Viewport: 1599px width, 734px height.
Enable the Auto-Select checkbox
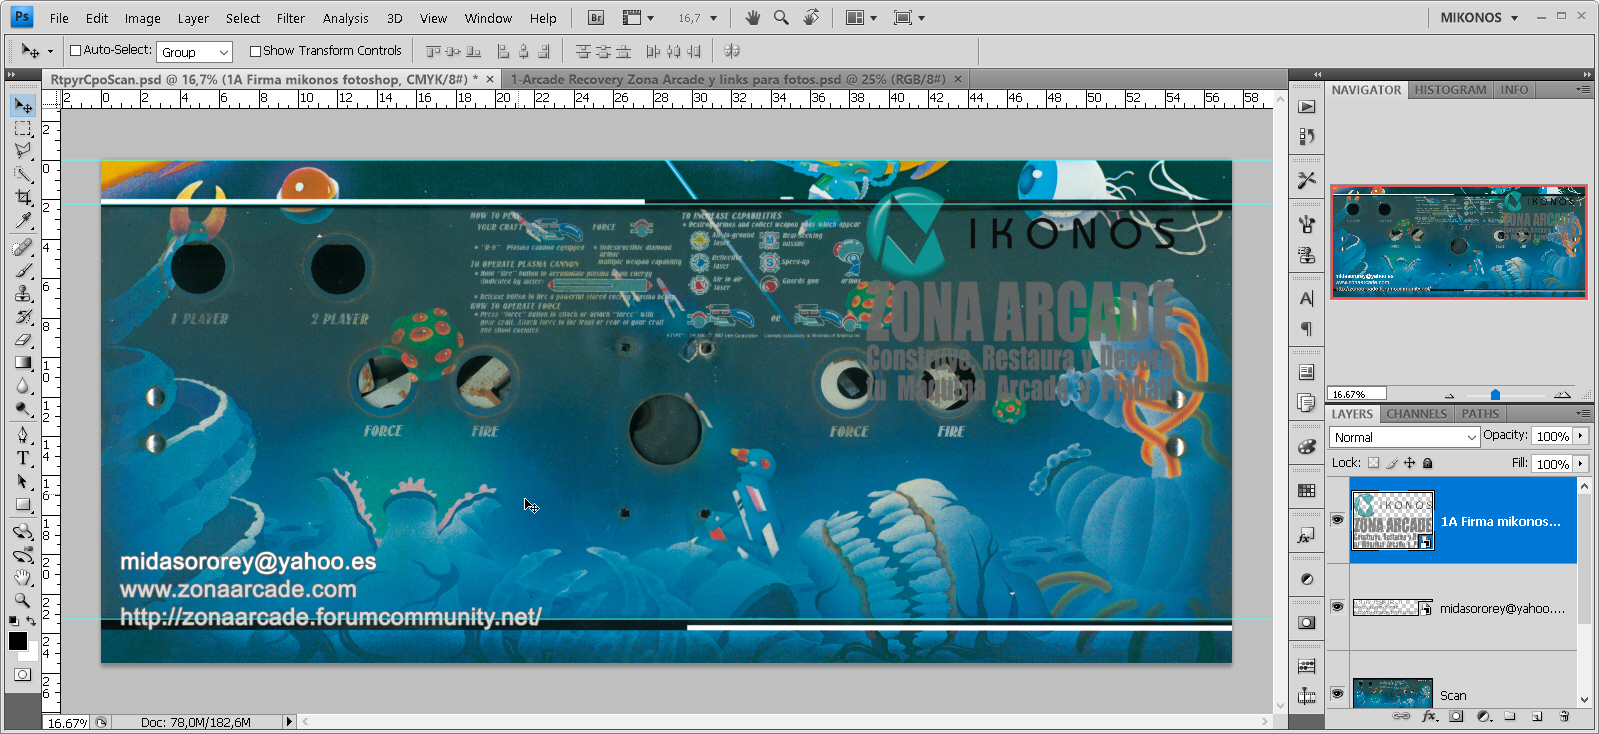75,51
